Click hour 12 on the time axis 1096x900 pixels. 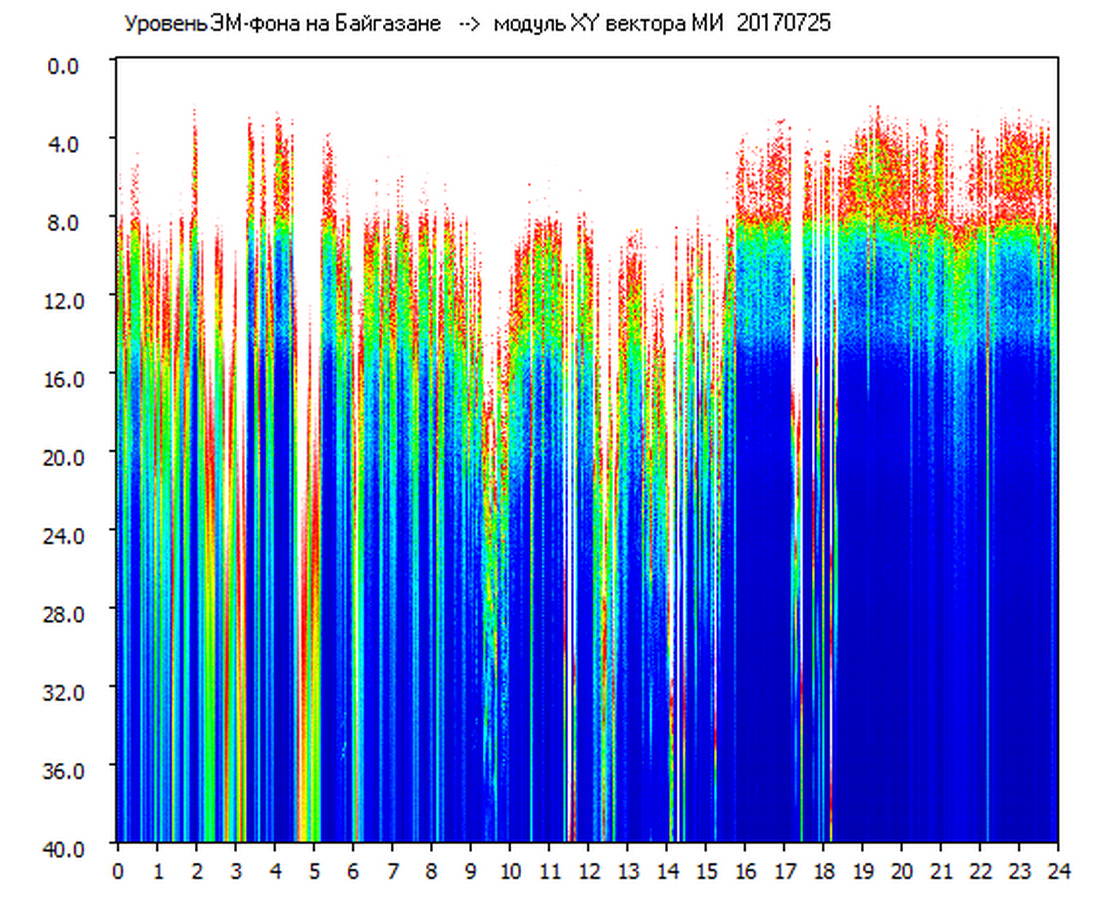(x=588, y=871)
